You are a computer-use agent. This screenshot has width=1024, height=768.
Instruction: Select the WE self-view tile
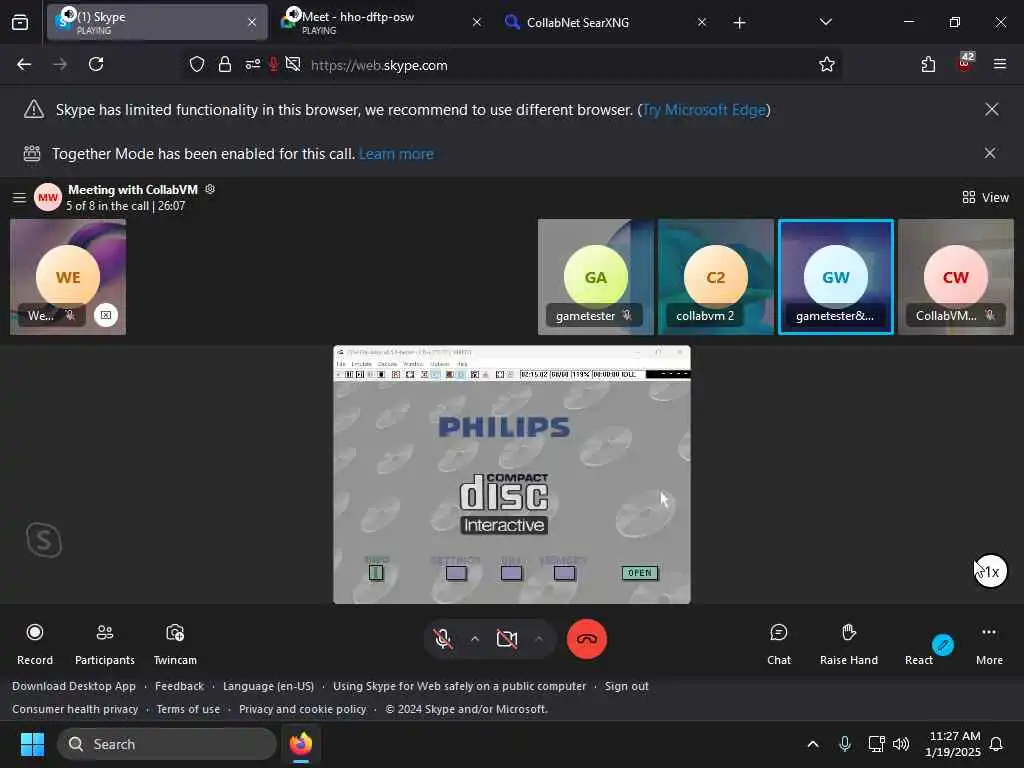point(68,277)
